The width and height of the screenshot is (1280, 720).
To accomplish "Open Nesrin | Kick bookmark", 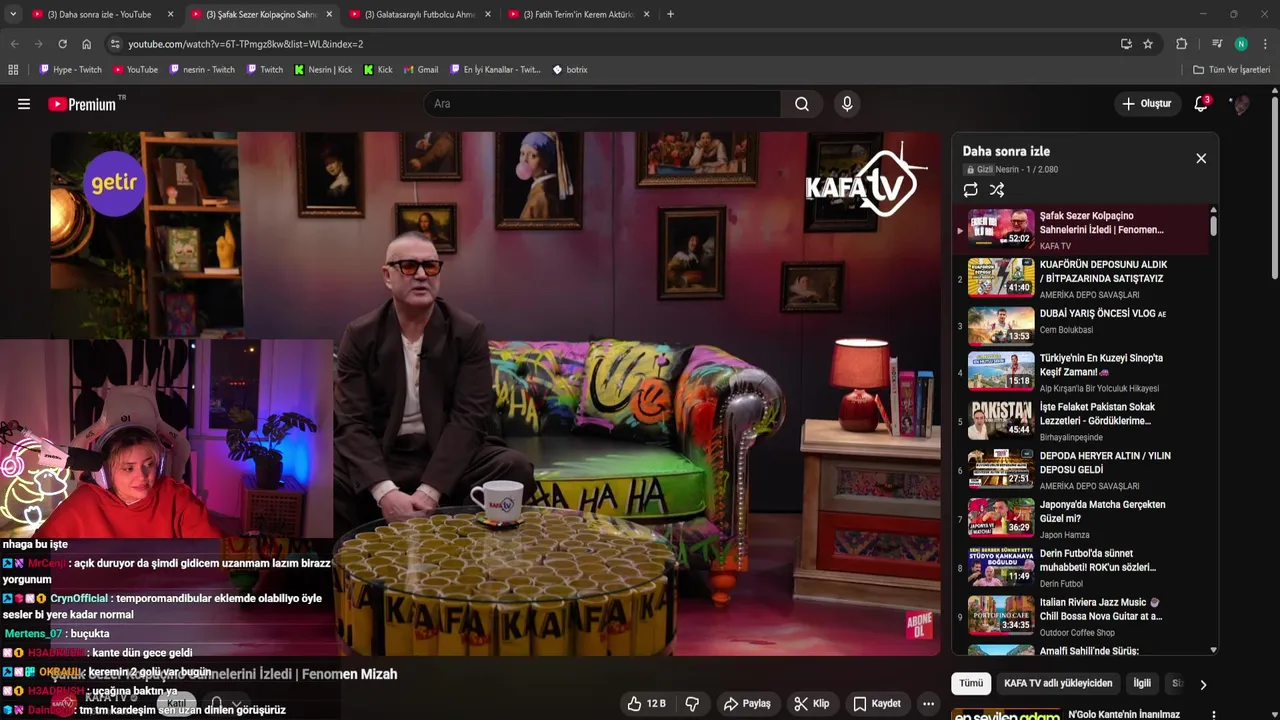I will (x=323, y=70).
